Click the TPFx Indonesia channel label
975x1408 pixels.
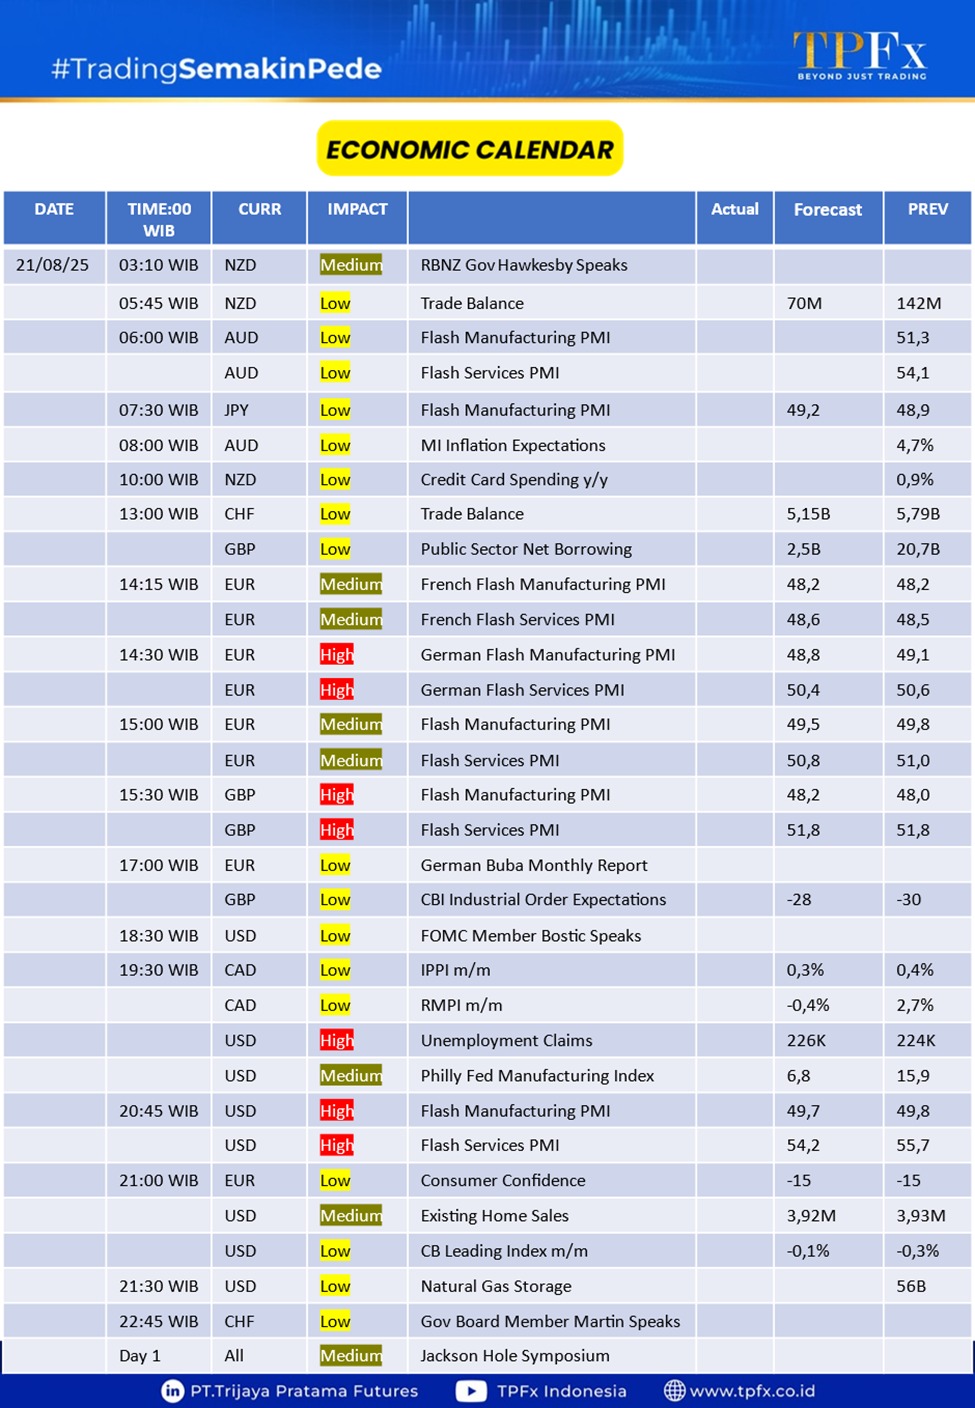pyautogui.click(x=561, y=1391)
